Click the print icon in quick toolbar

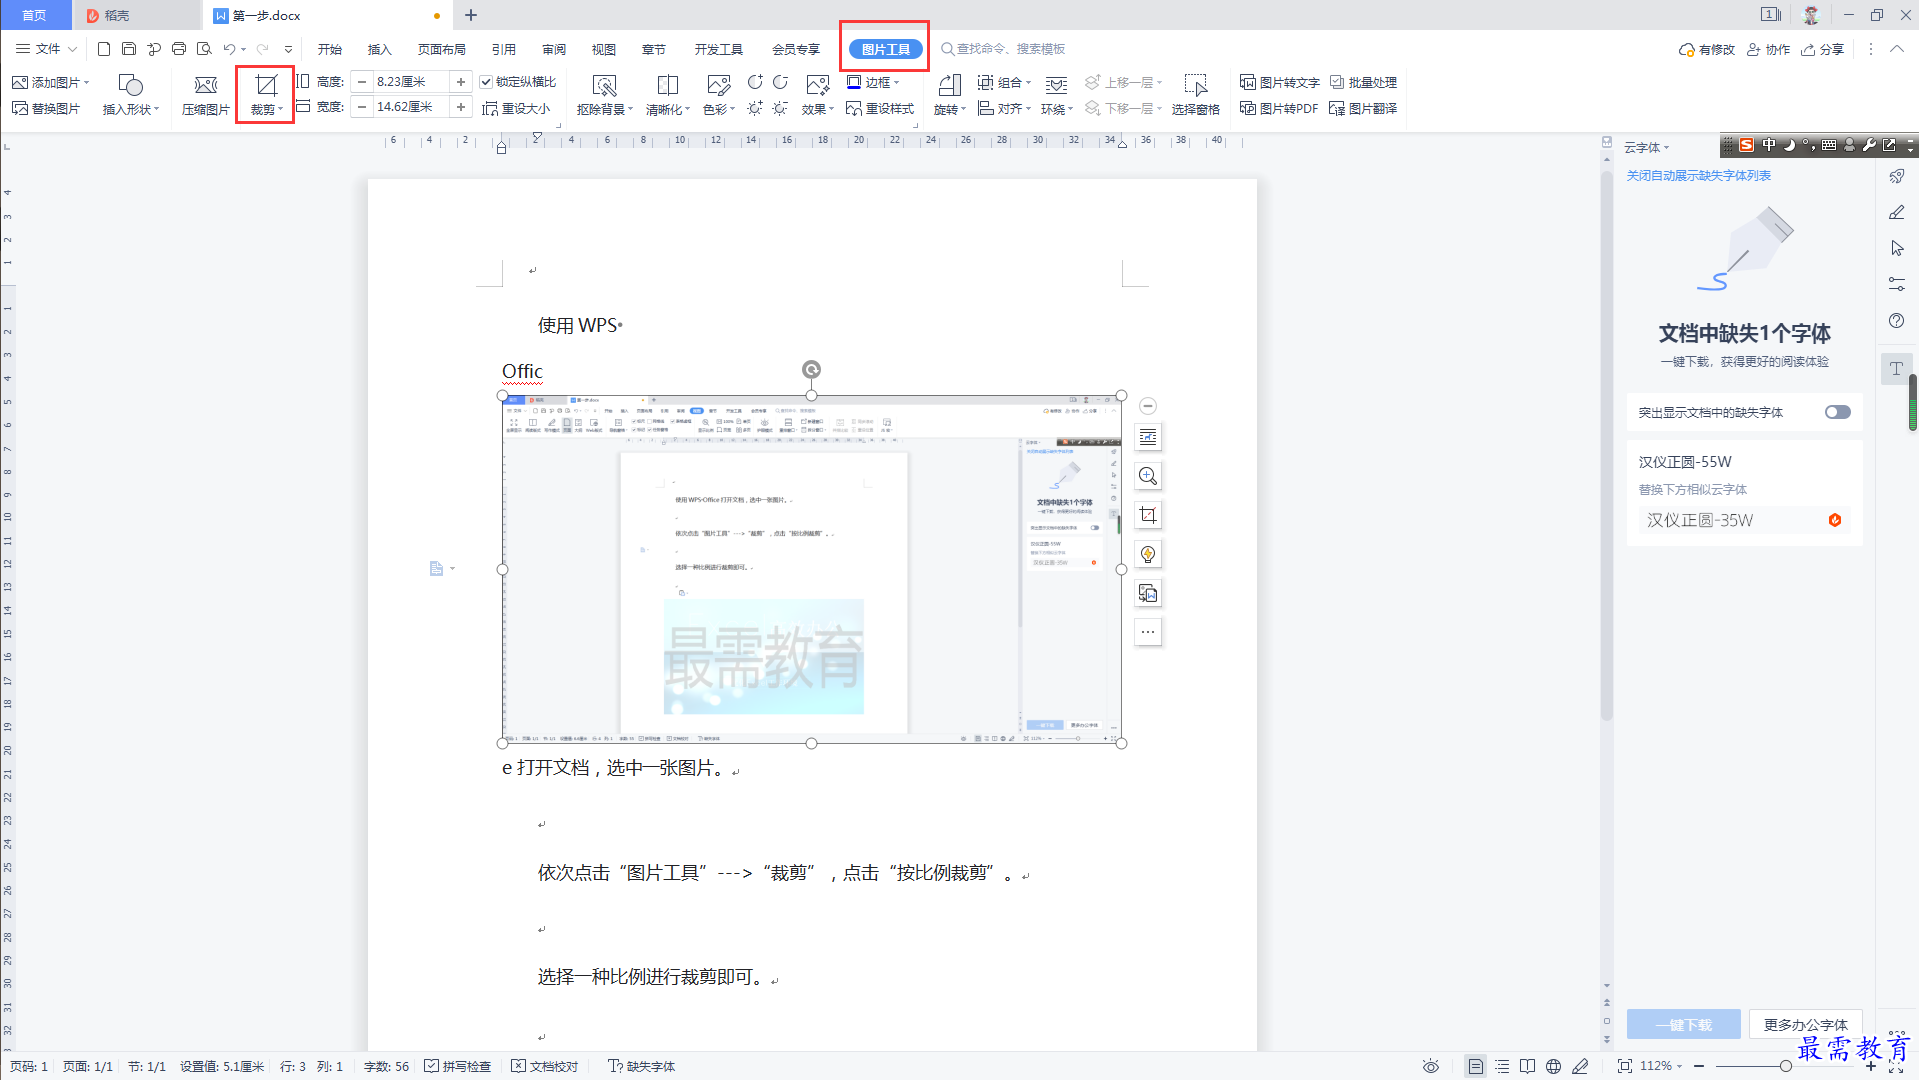click(179, 49)
